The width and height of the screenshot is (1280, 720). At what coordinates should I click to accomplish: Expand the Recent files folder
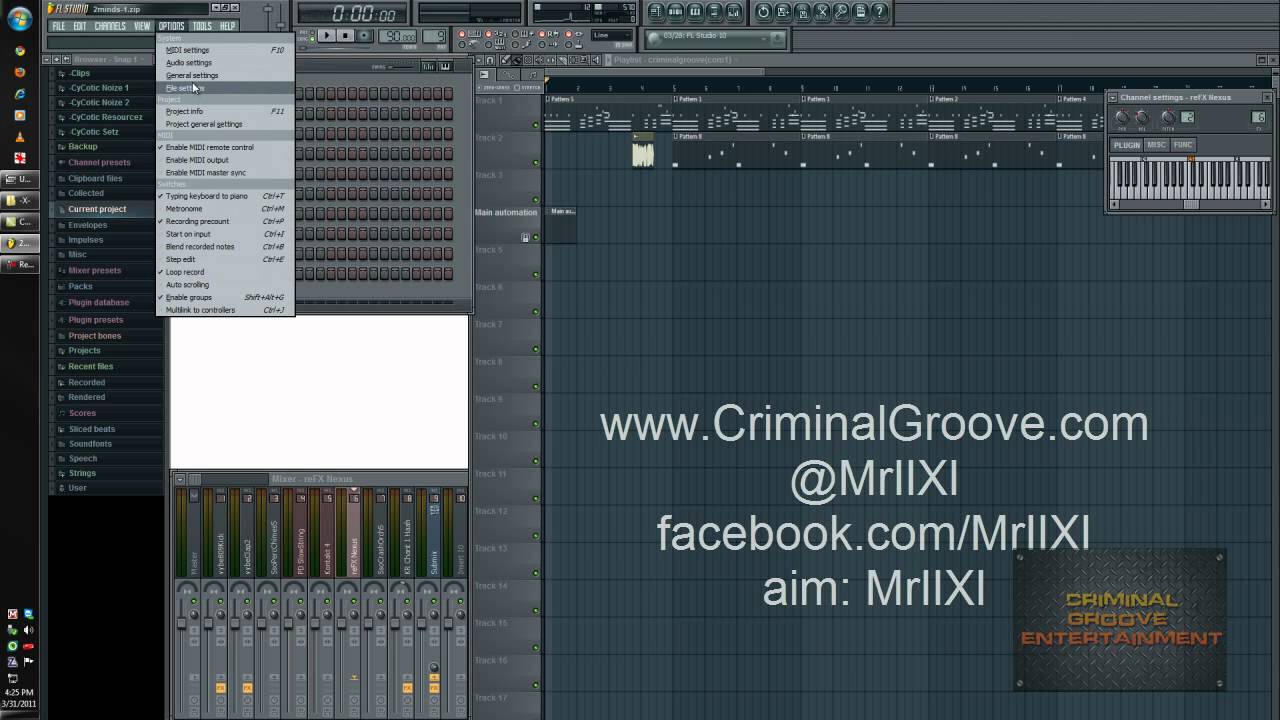click(90, 367)
